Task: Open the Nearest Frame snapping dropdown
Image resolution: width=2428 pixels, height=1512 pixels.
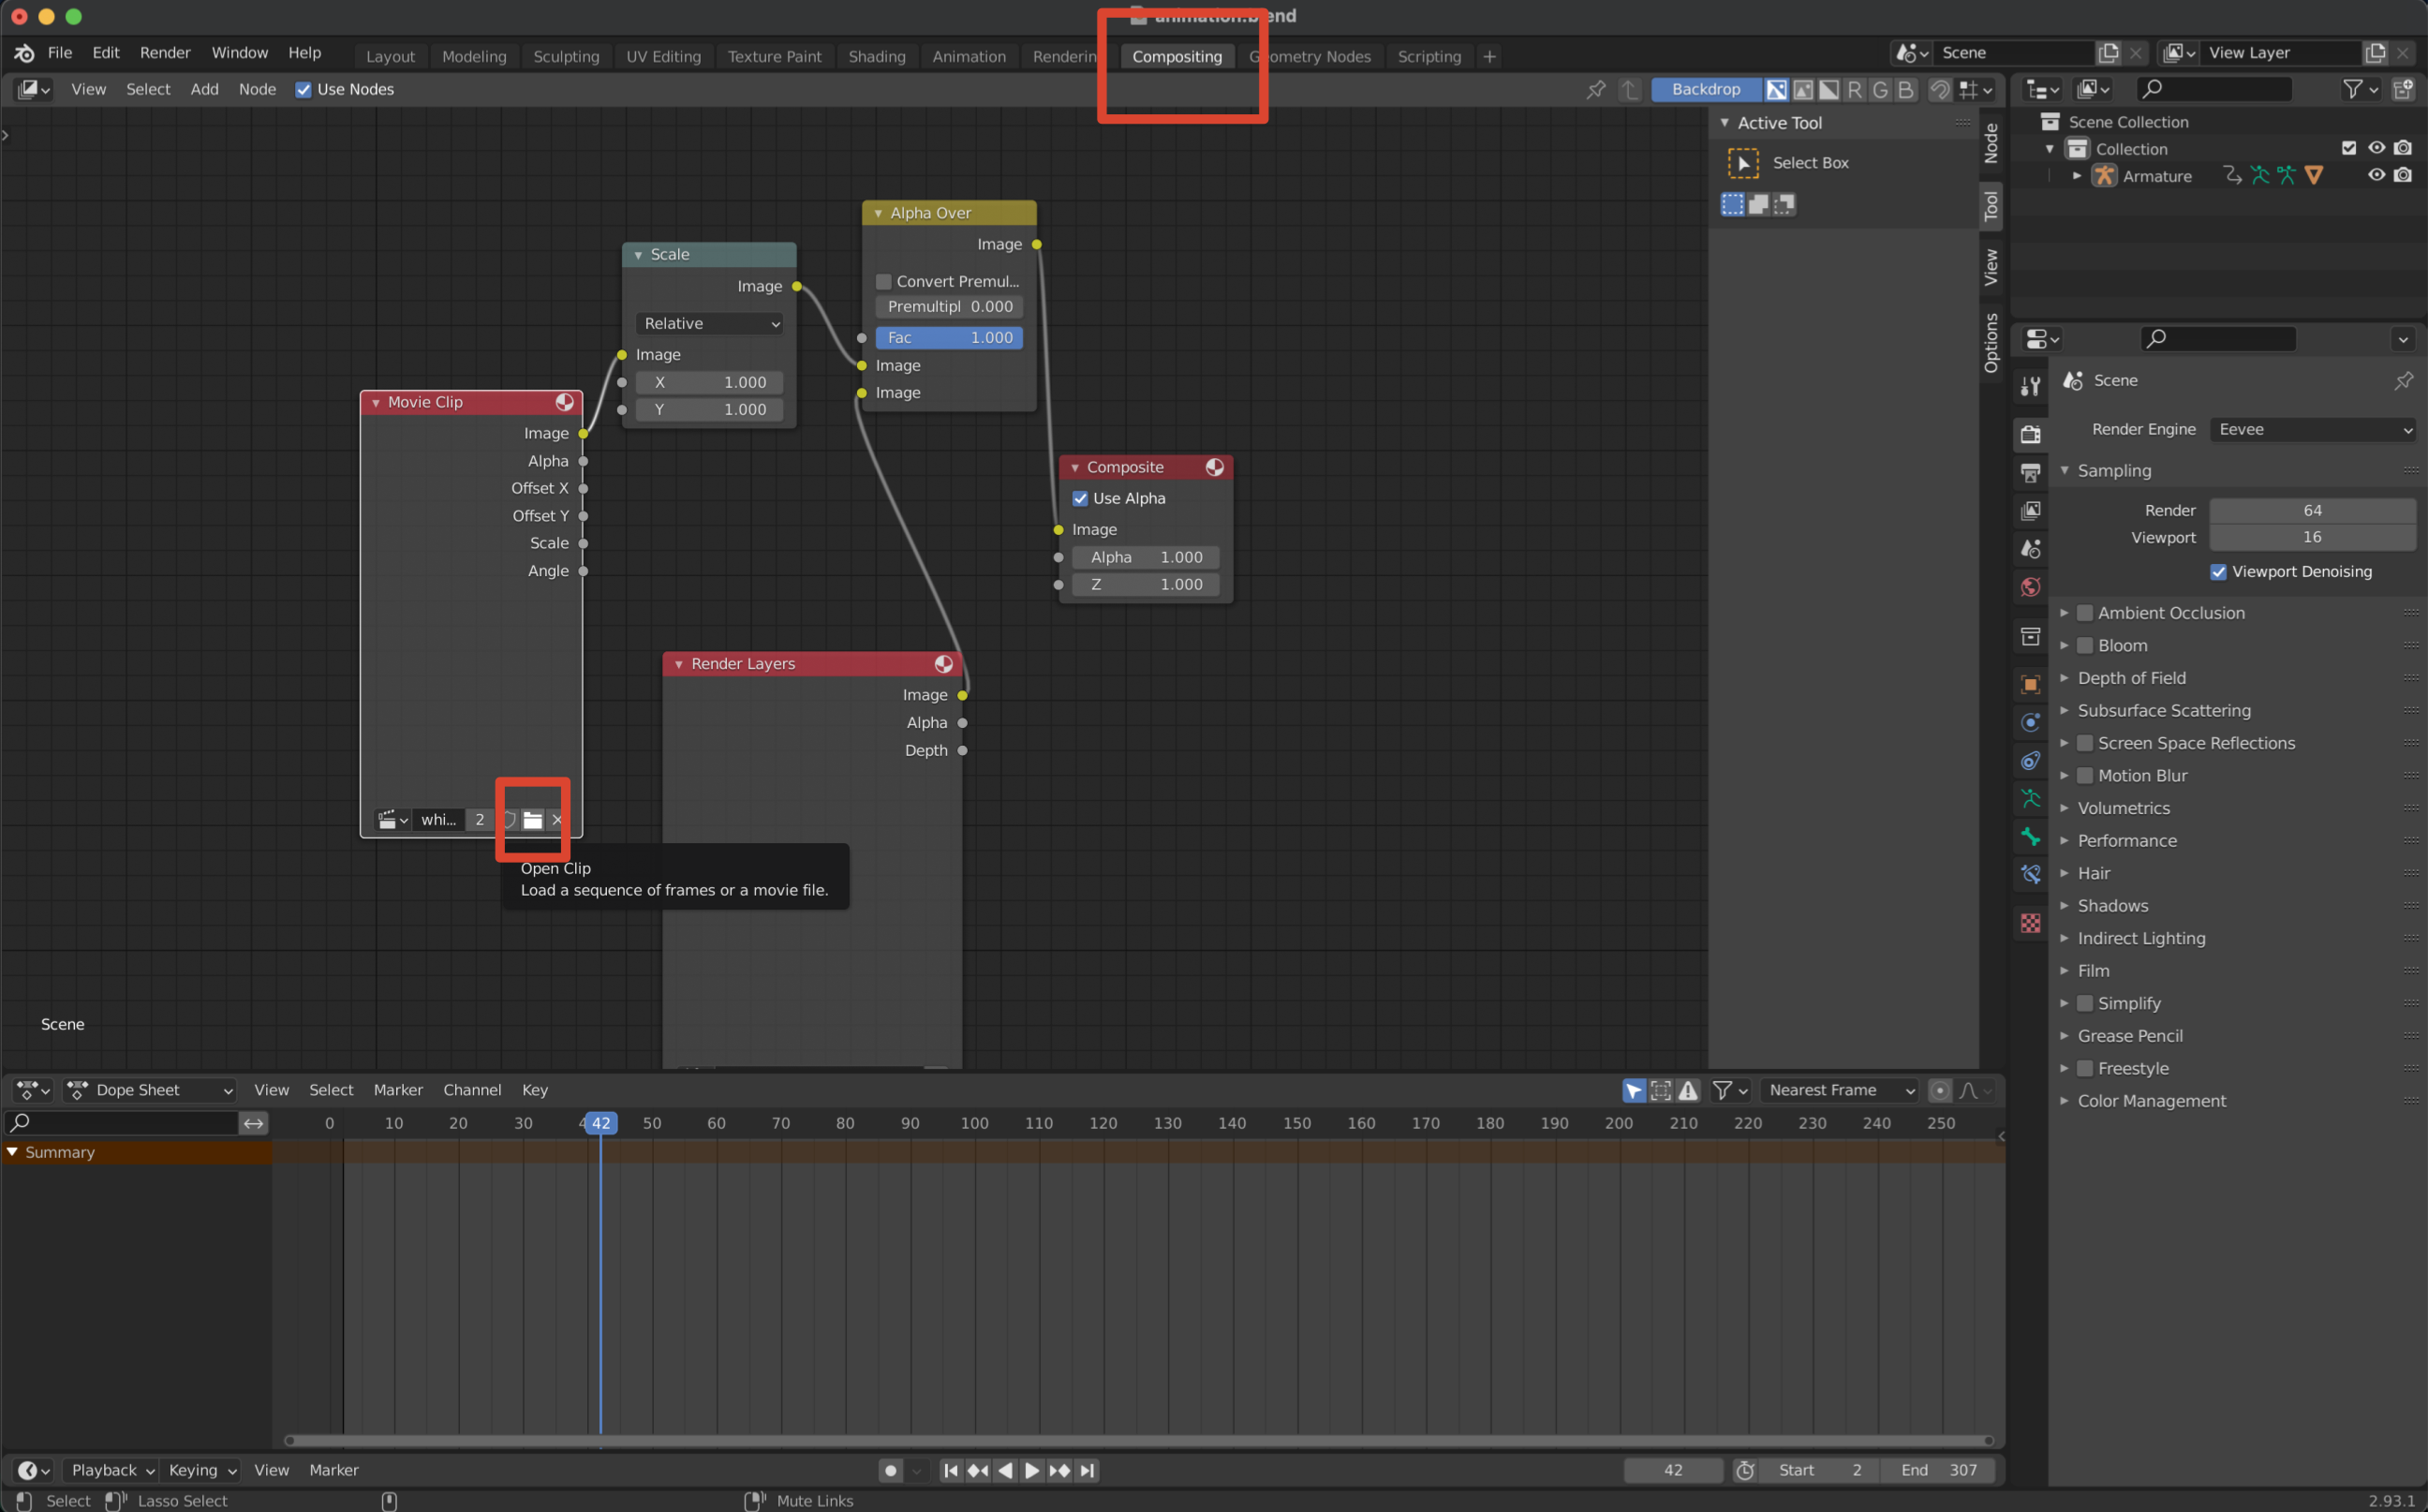Action: [1839, 1090]
